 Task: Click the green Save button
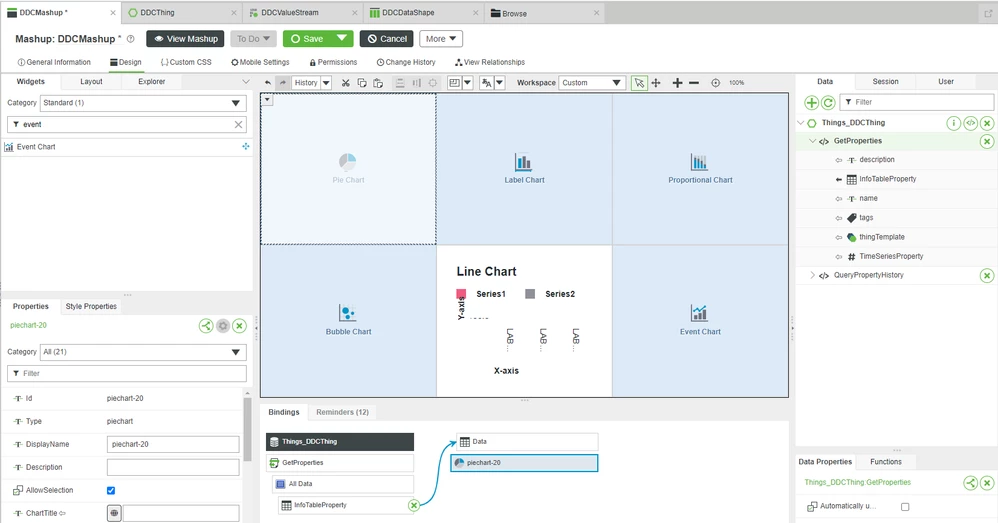[307, 39]
